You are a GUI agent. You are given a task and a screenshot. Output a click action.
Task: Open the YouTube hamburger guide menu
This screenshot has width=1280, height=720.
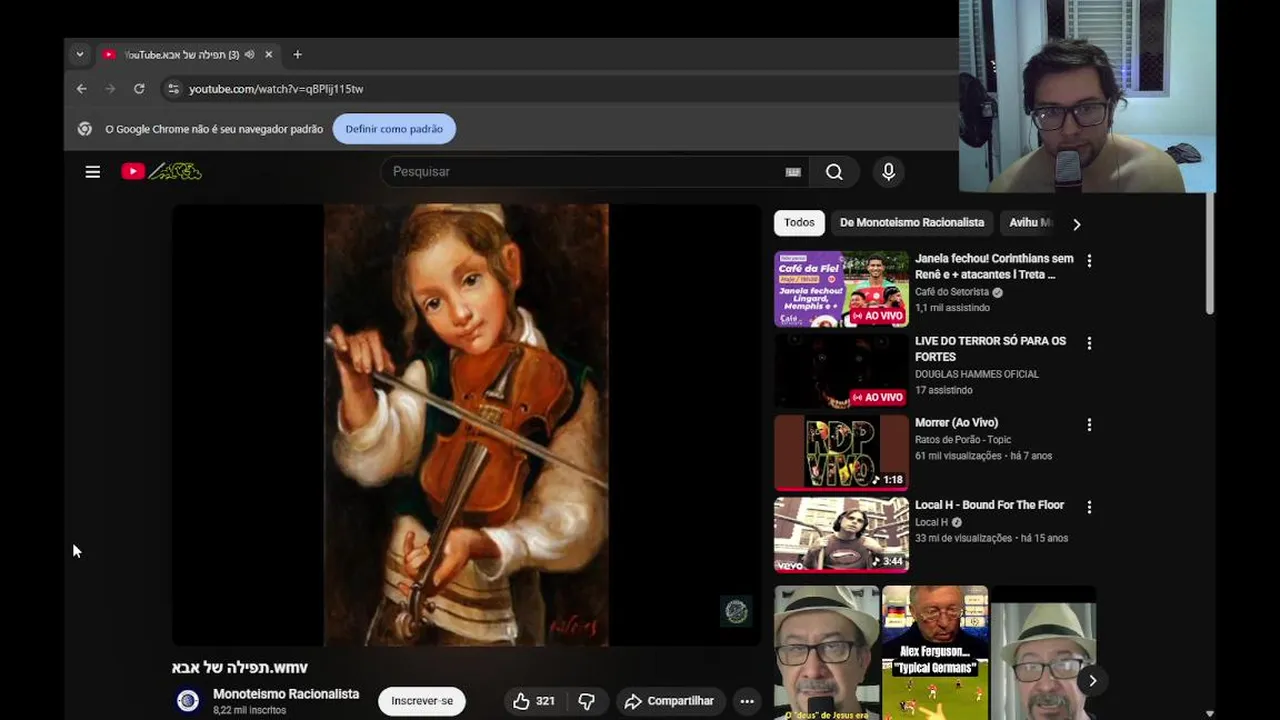93,172
